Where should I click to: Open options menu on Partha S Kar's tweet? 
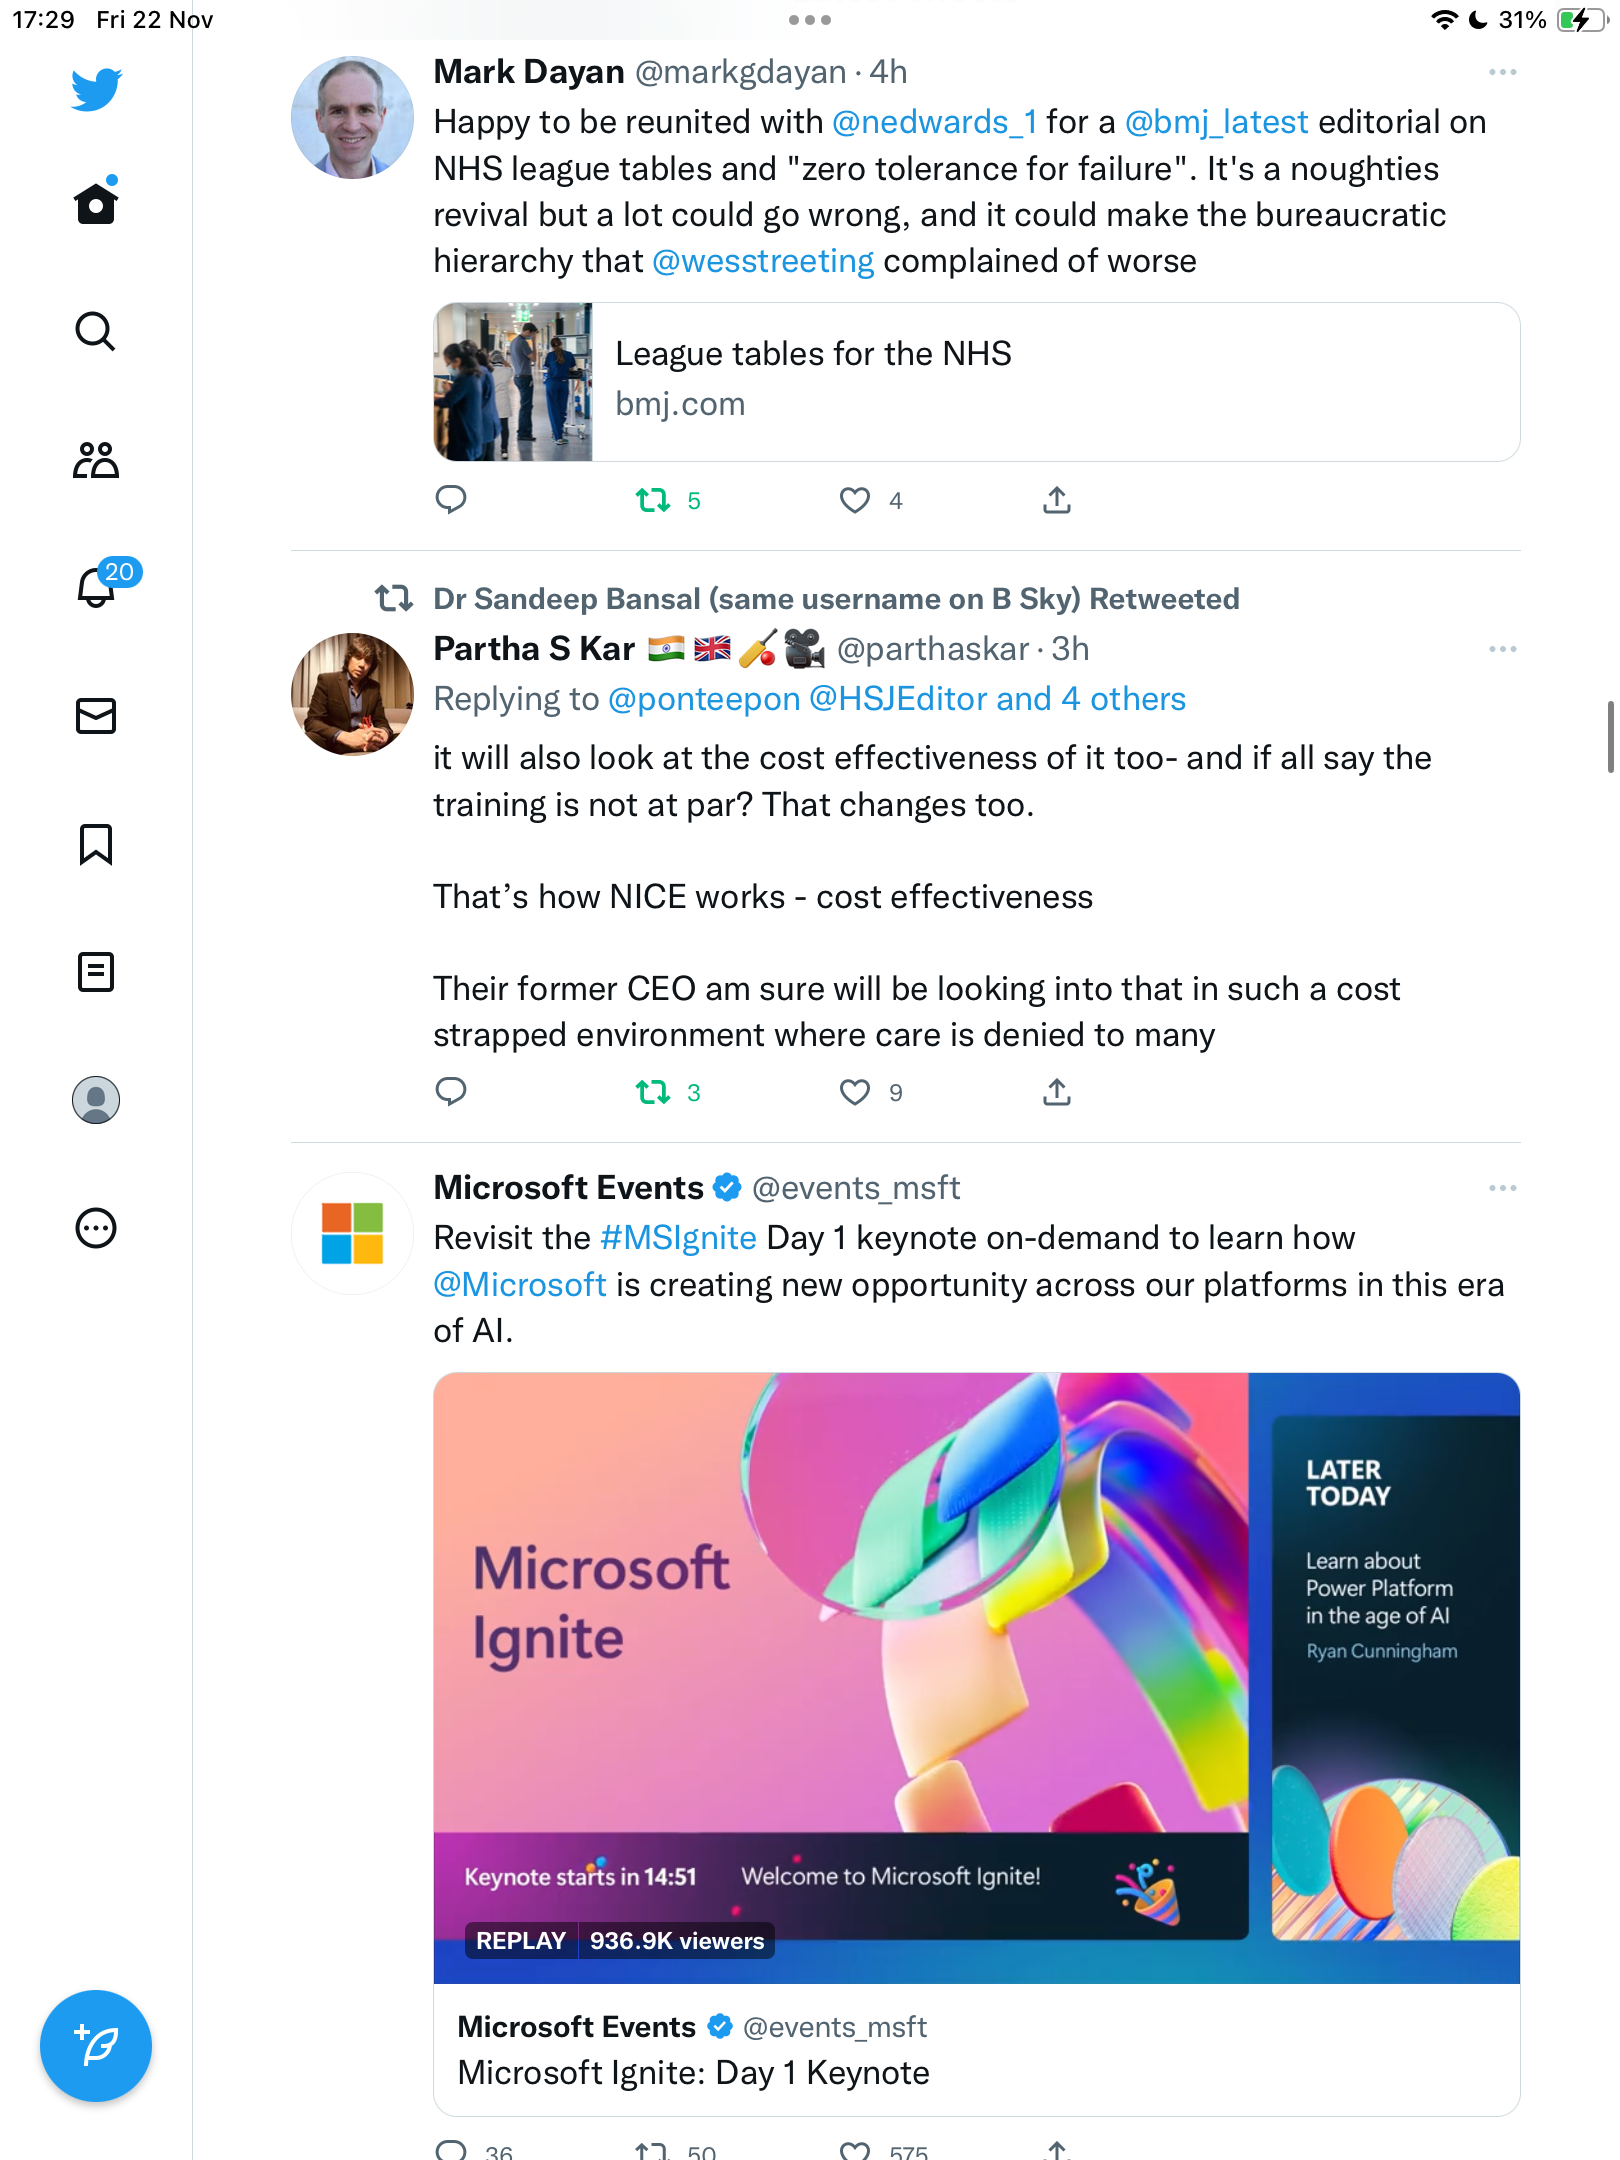pyautogui.click(x=1502, y=649)
